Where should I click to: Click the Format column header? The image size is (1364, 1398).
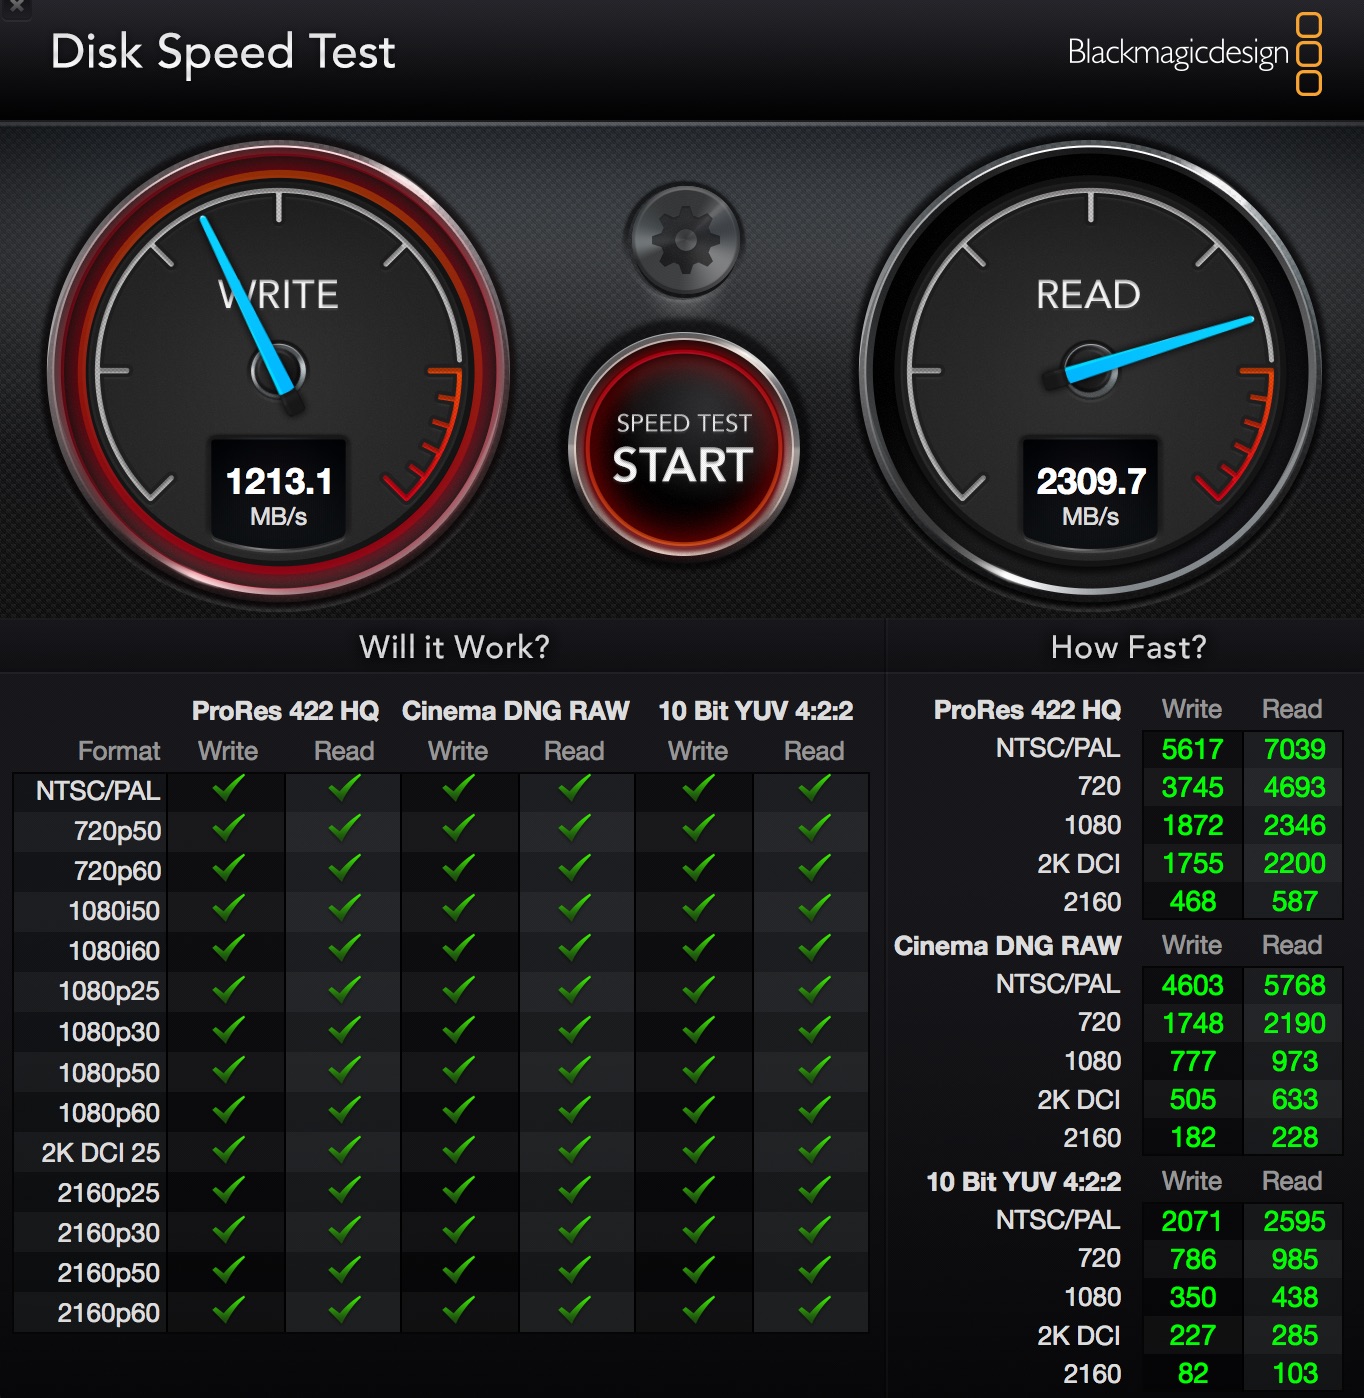click(119, 751)
